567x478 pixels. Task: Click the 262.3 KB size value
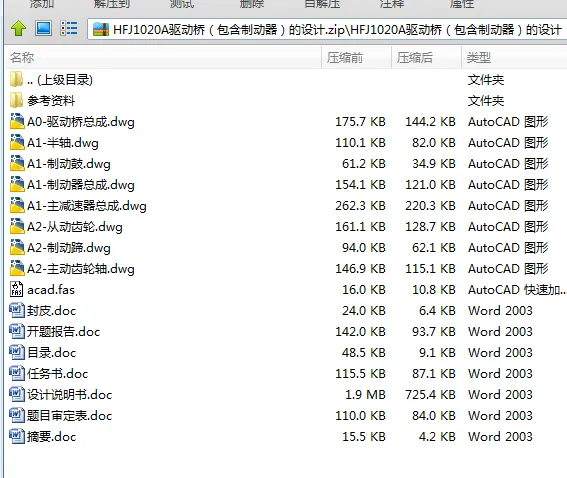(x=360, y=205)
